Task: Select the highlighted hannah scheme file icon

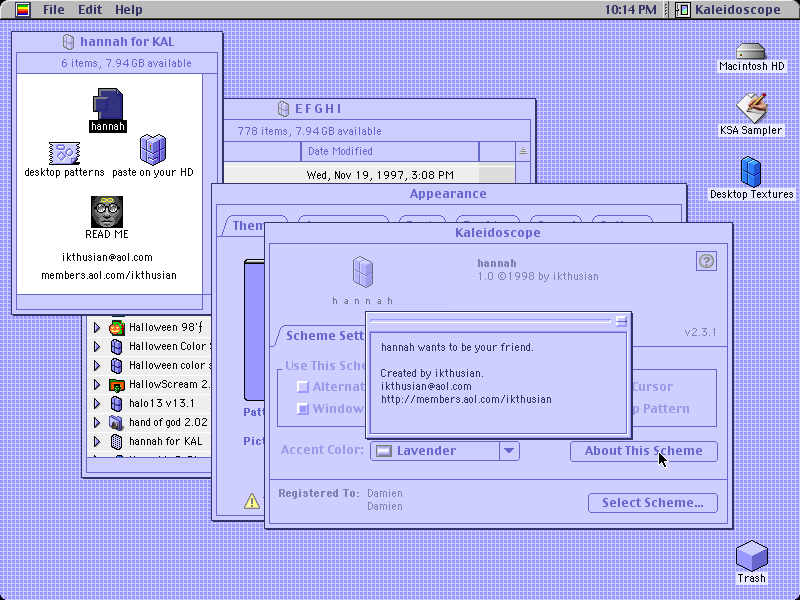Action: [108, 104]
